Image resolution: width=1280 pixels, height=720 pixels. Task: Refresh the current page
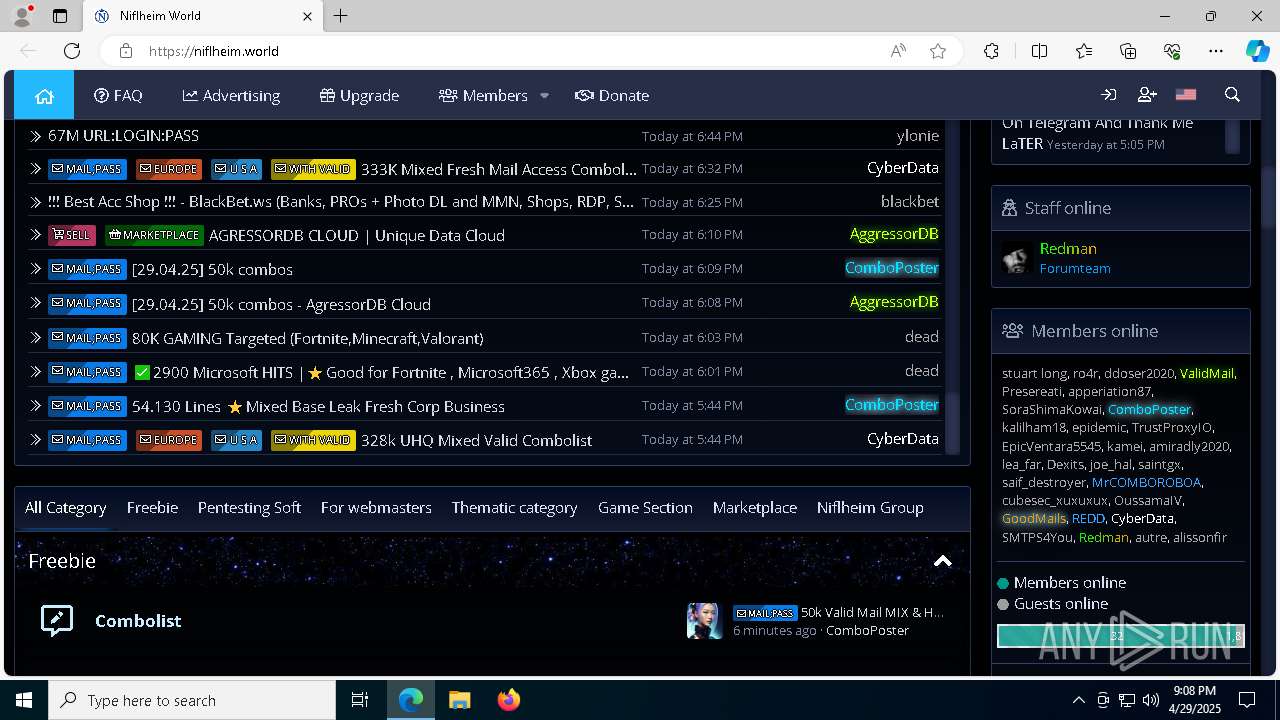coord(72,51)
